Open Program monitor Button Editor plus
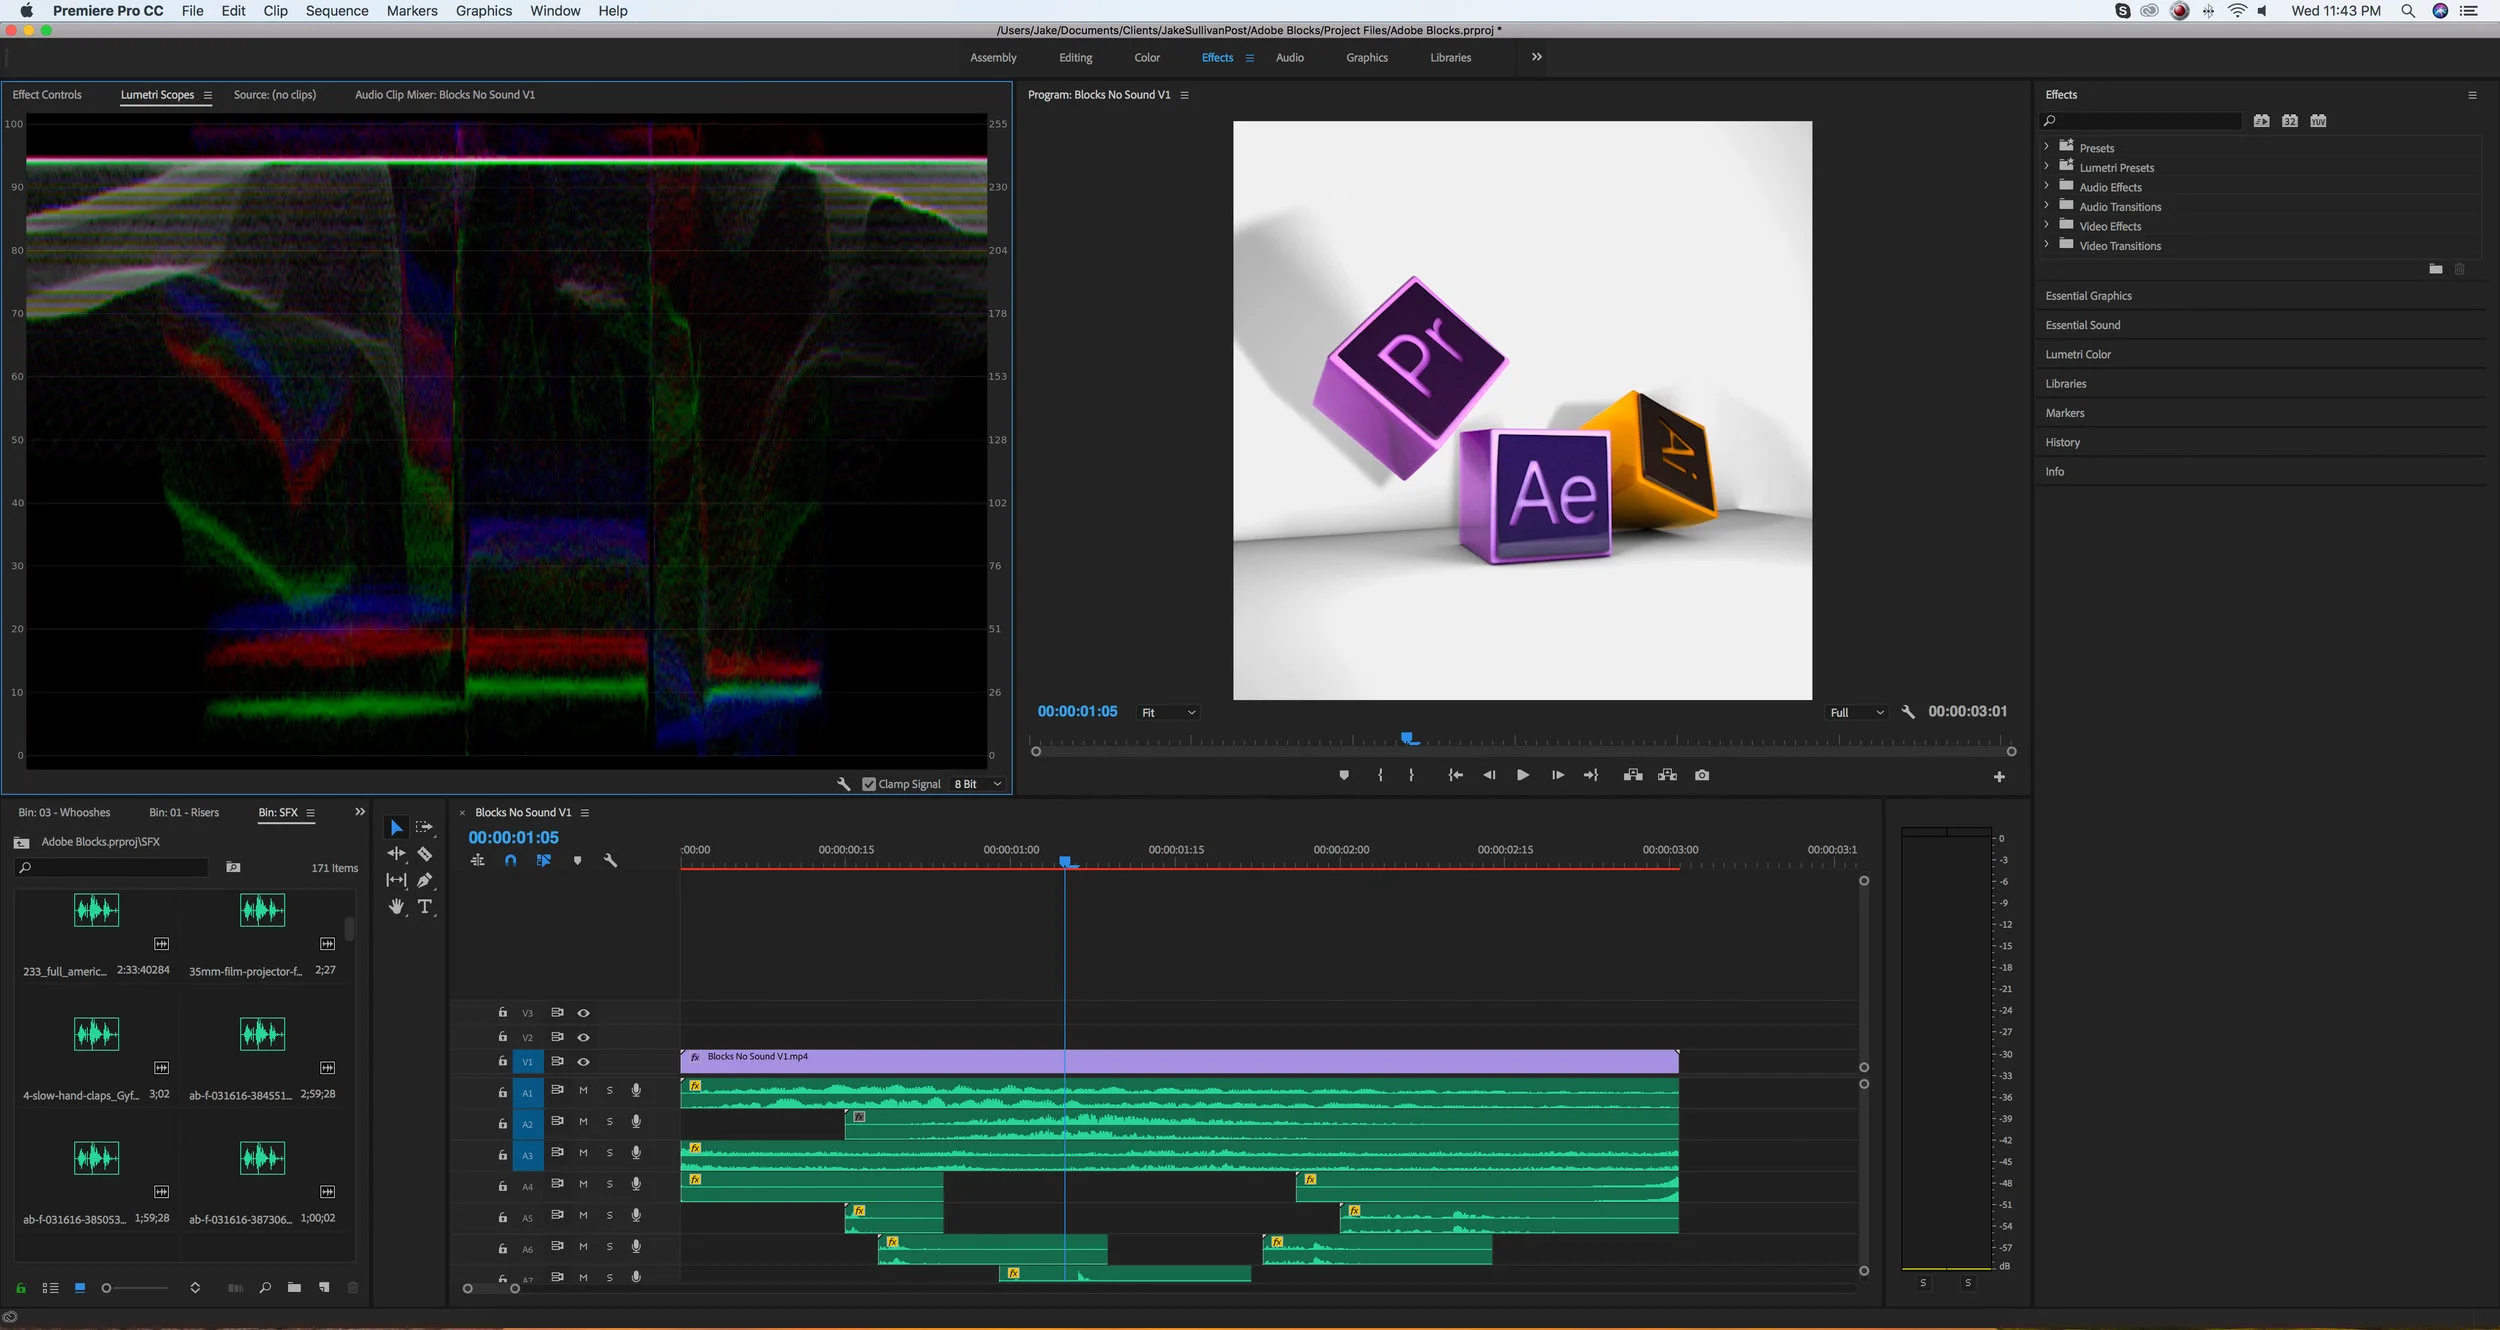The image size is (2500, 1330). (x=1999, y=777)
